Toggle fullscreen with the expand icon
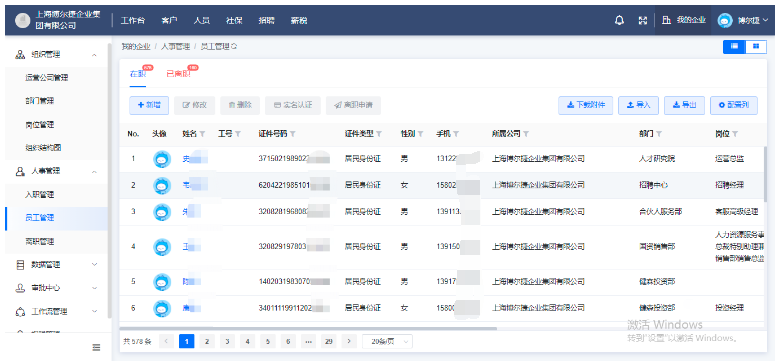This screenshot has width=776, height=361. coord(643,20)
